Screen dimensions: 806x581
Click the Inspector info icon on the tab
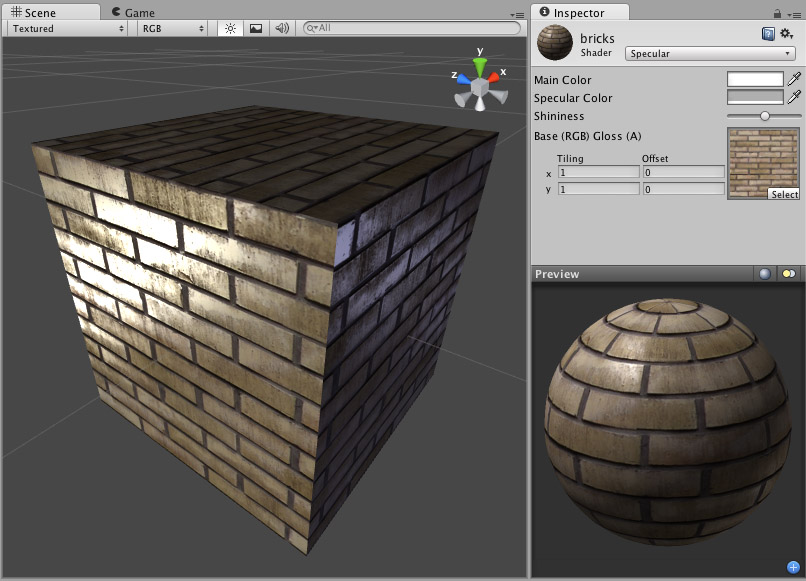point(544,13)
